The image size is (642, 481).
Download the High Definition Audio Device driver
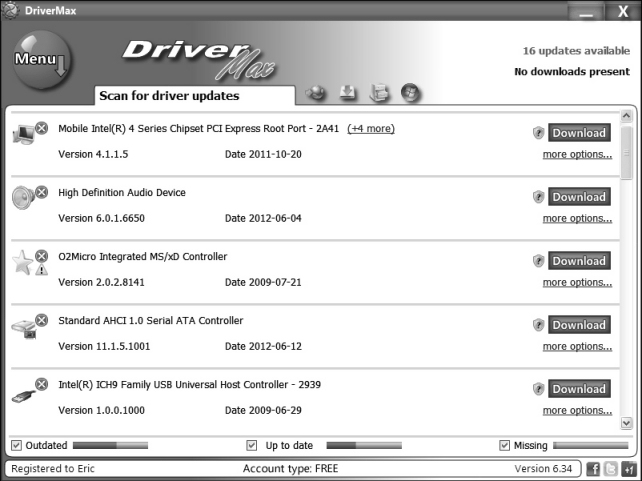[x=579, y=197]
